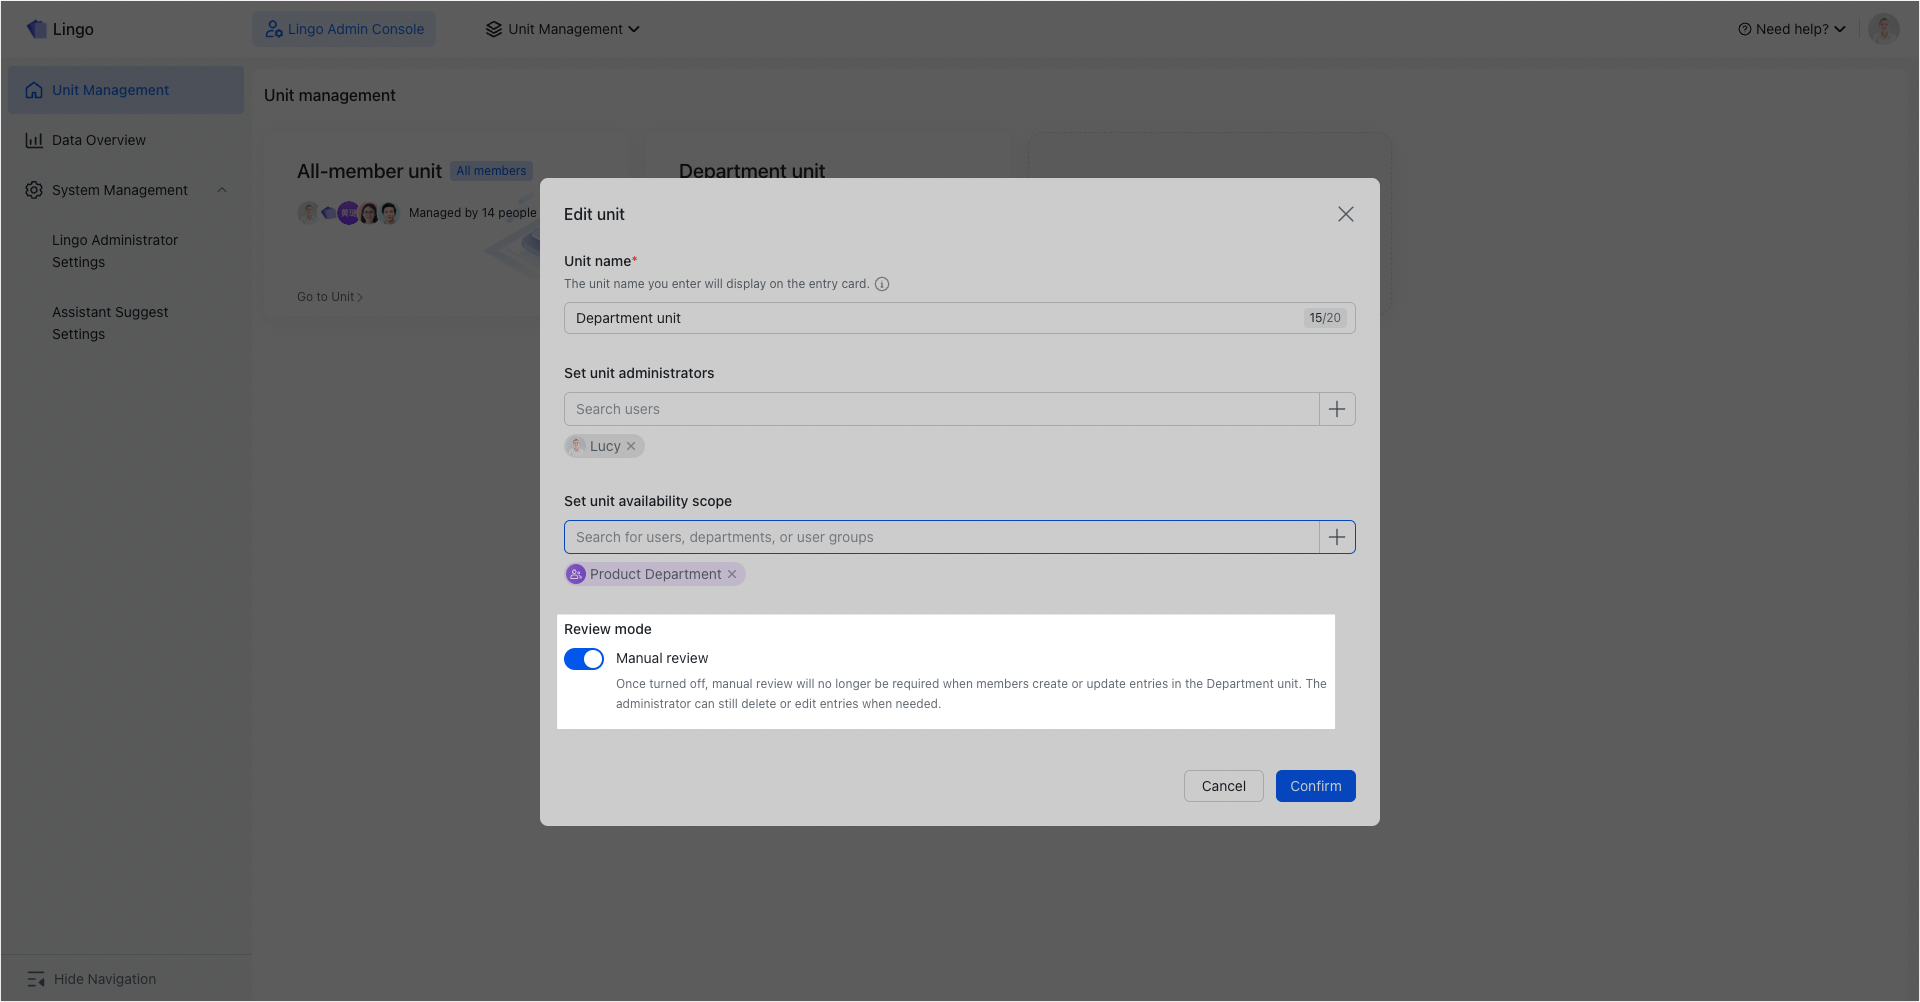
Task: Collapse the System Management section
Action: coord(222,190)
